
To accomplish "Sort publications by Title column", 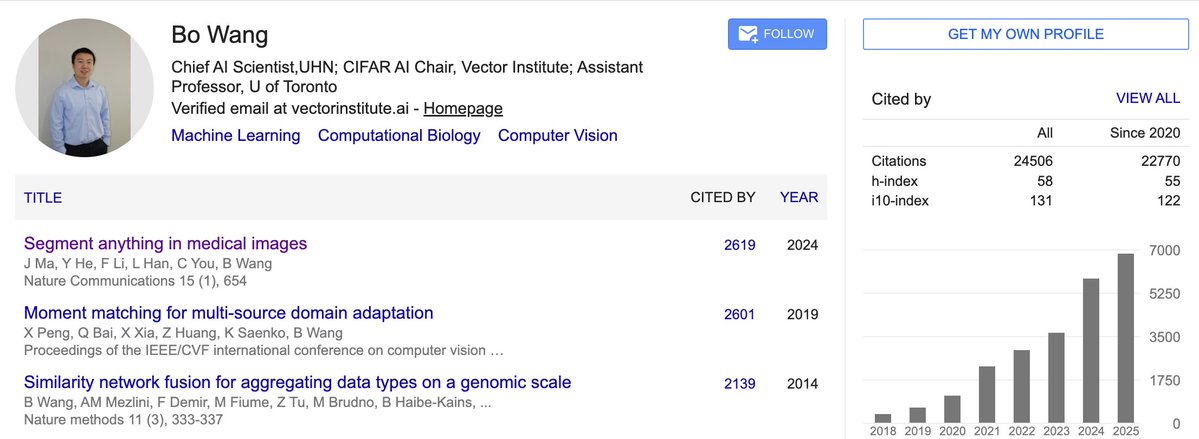I will coord(43,198).
